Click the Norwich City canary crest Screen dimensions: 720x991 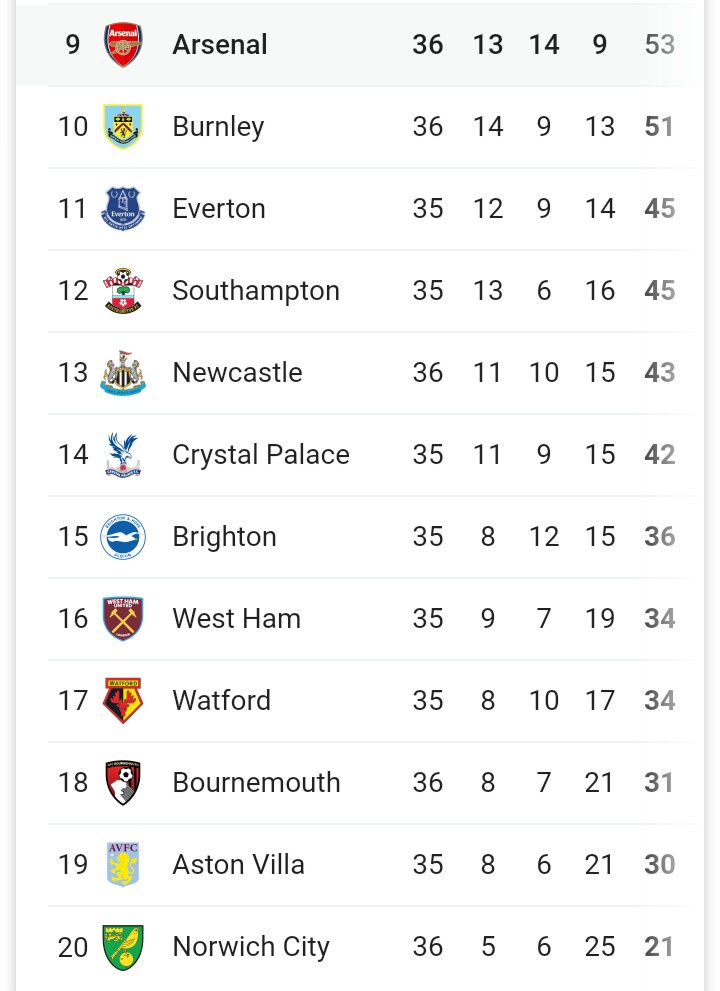(123, 947)
